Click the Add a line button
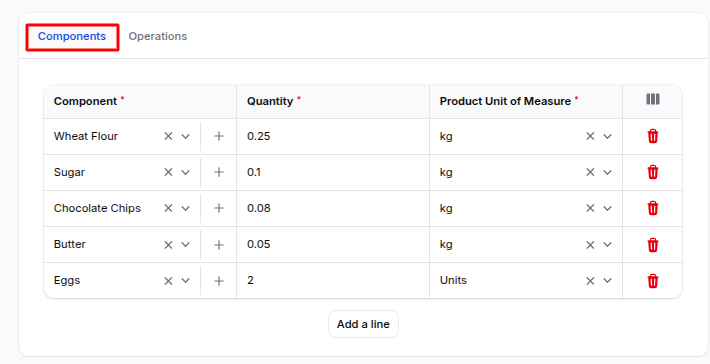Screen dimensions: 710x364 click(x=363, y=324)
